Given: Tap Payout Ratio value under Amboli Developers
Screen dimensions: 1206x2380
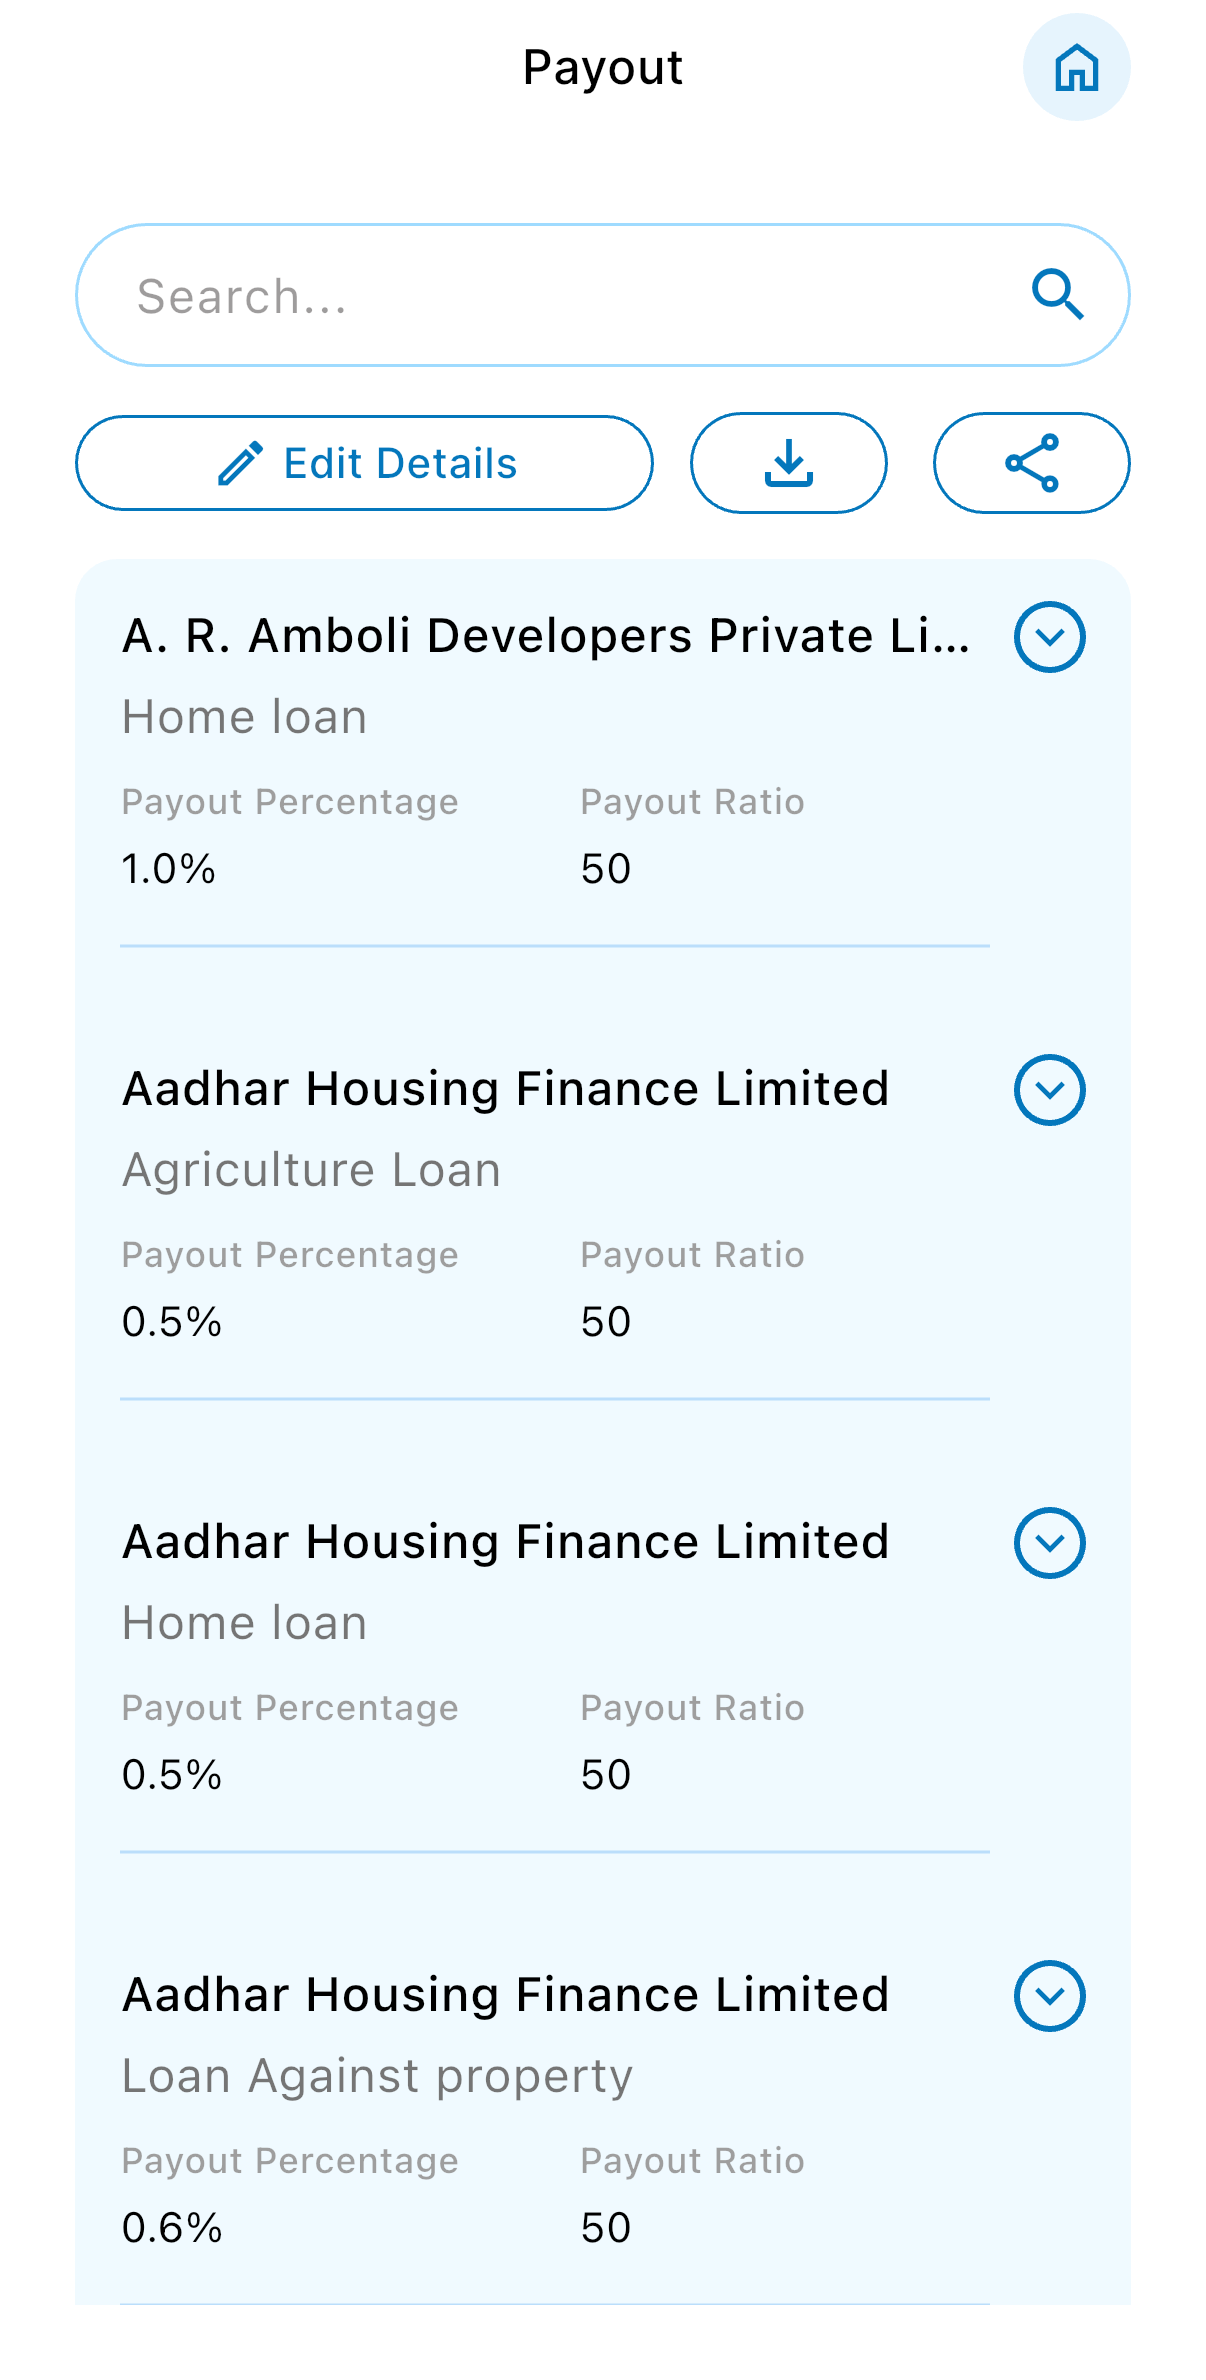Looking at the screenshot, I should [605, 868].
